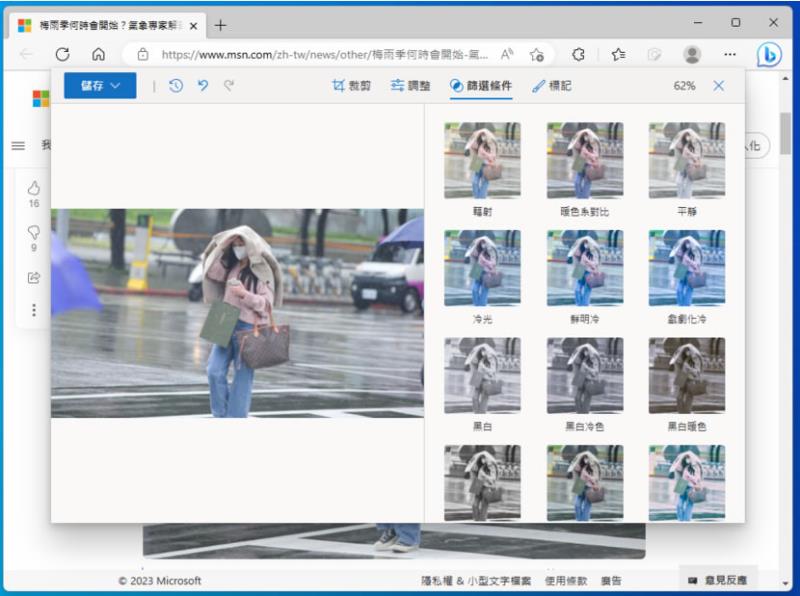Open a new browser tab
This screenshot has width=800, height=596.
point(220,25)
